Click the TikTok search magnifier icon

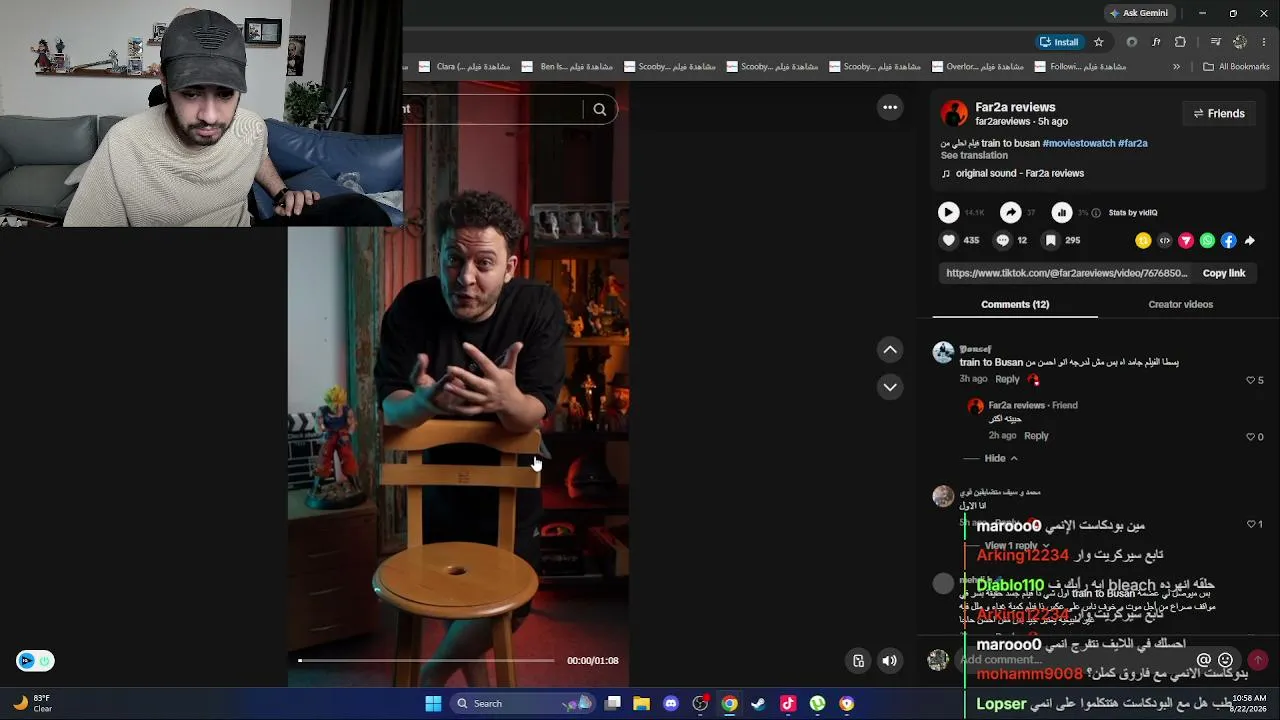[x=599, y=109]
